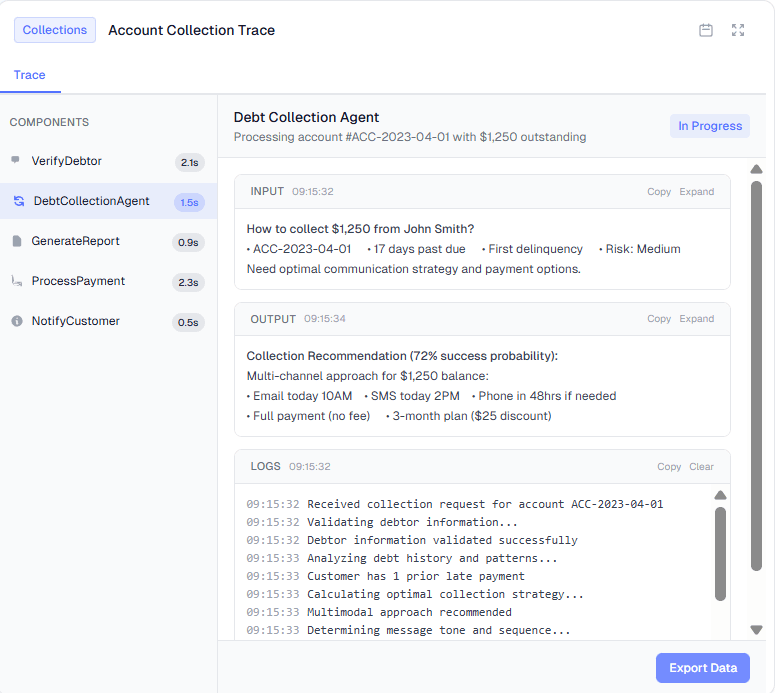775x693 pixels.
Task: Open the calendar icon in header
Action: coord(706,30)
